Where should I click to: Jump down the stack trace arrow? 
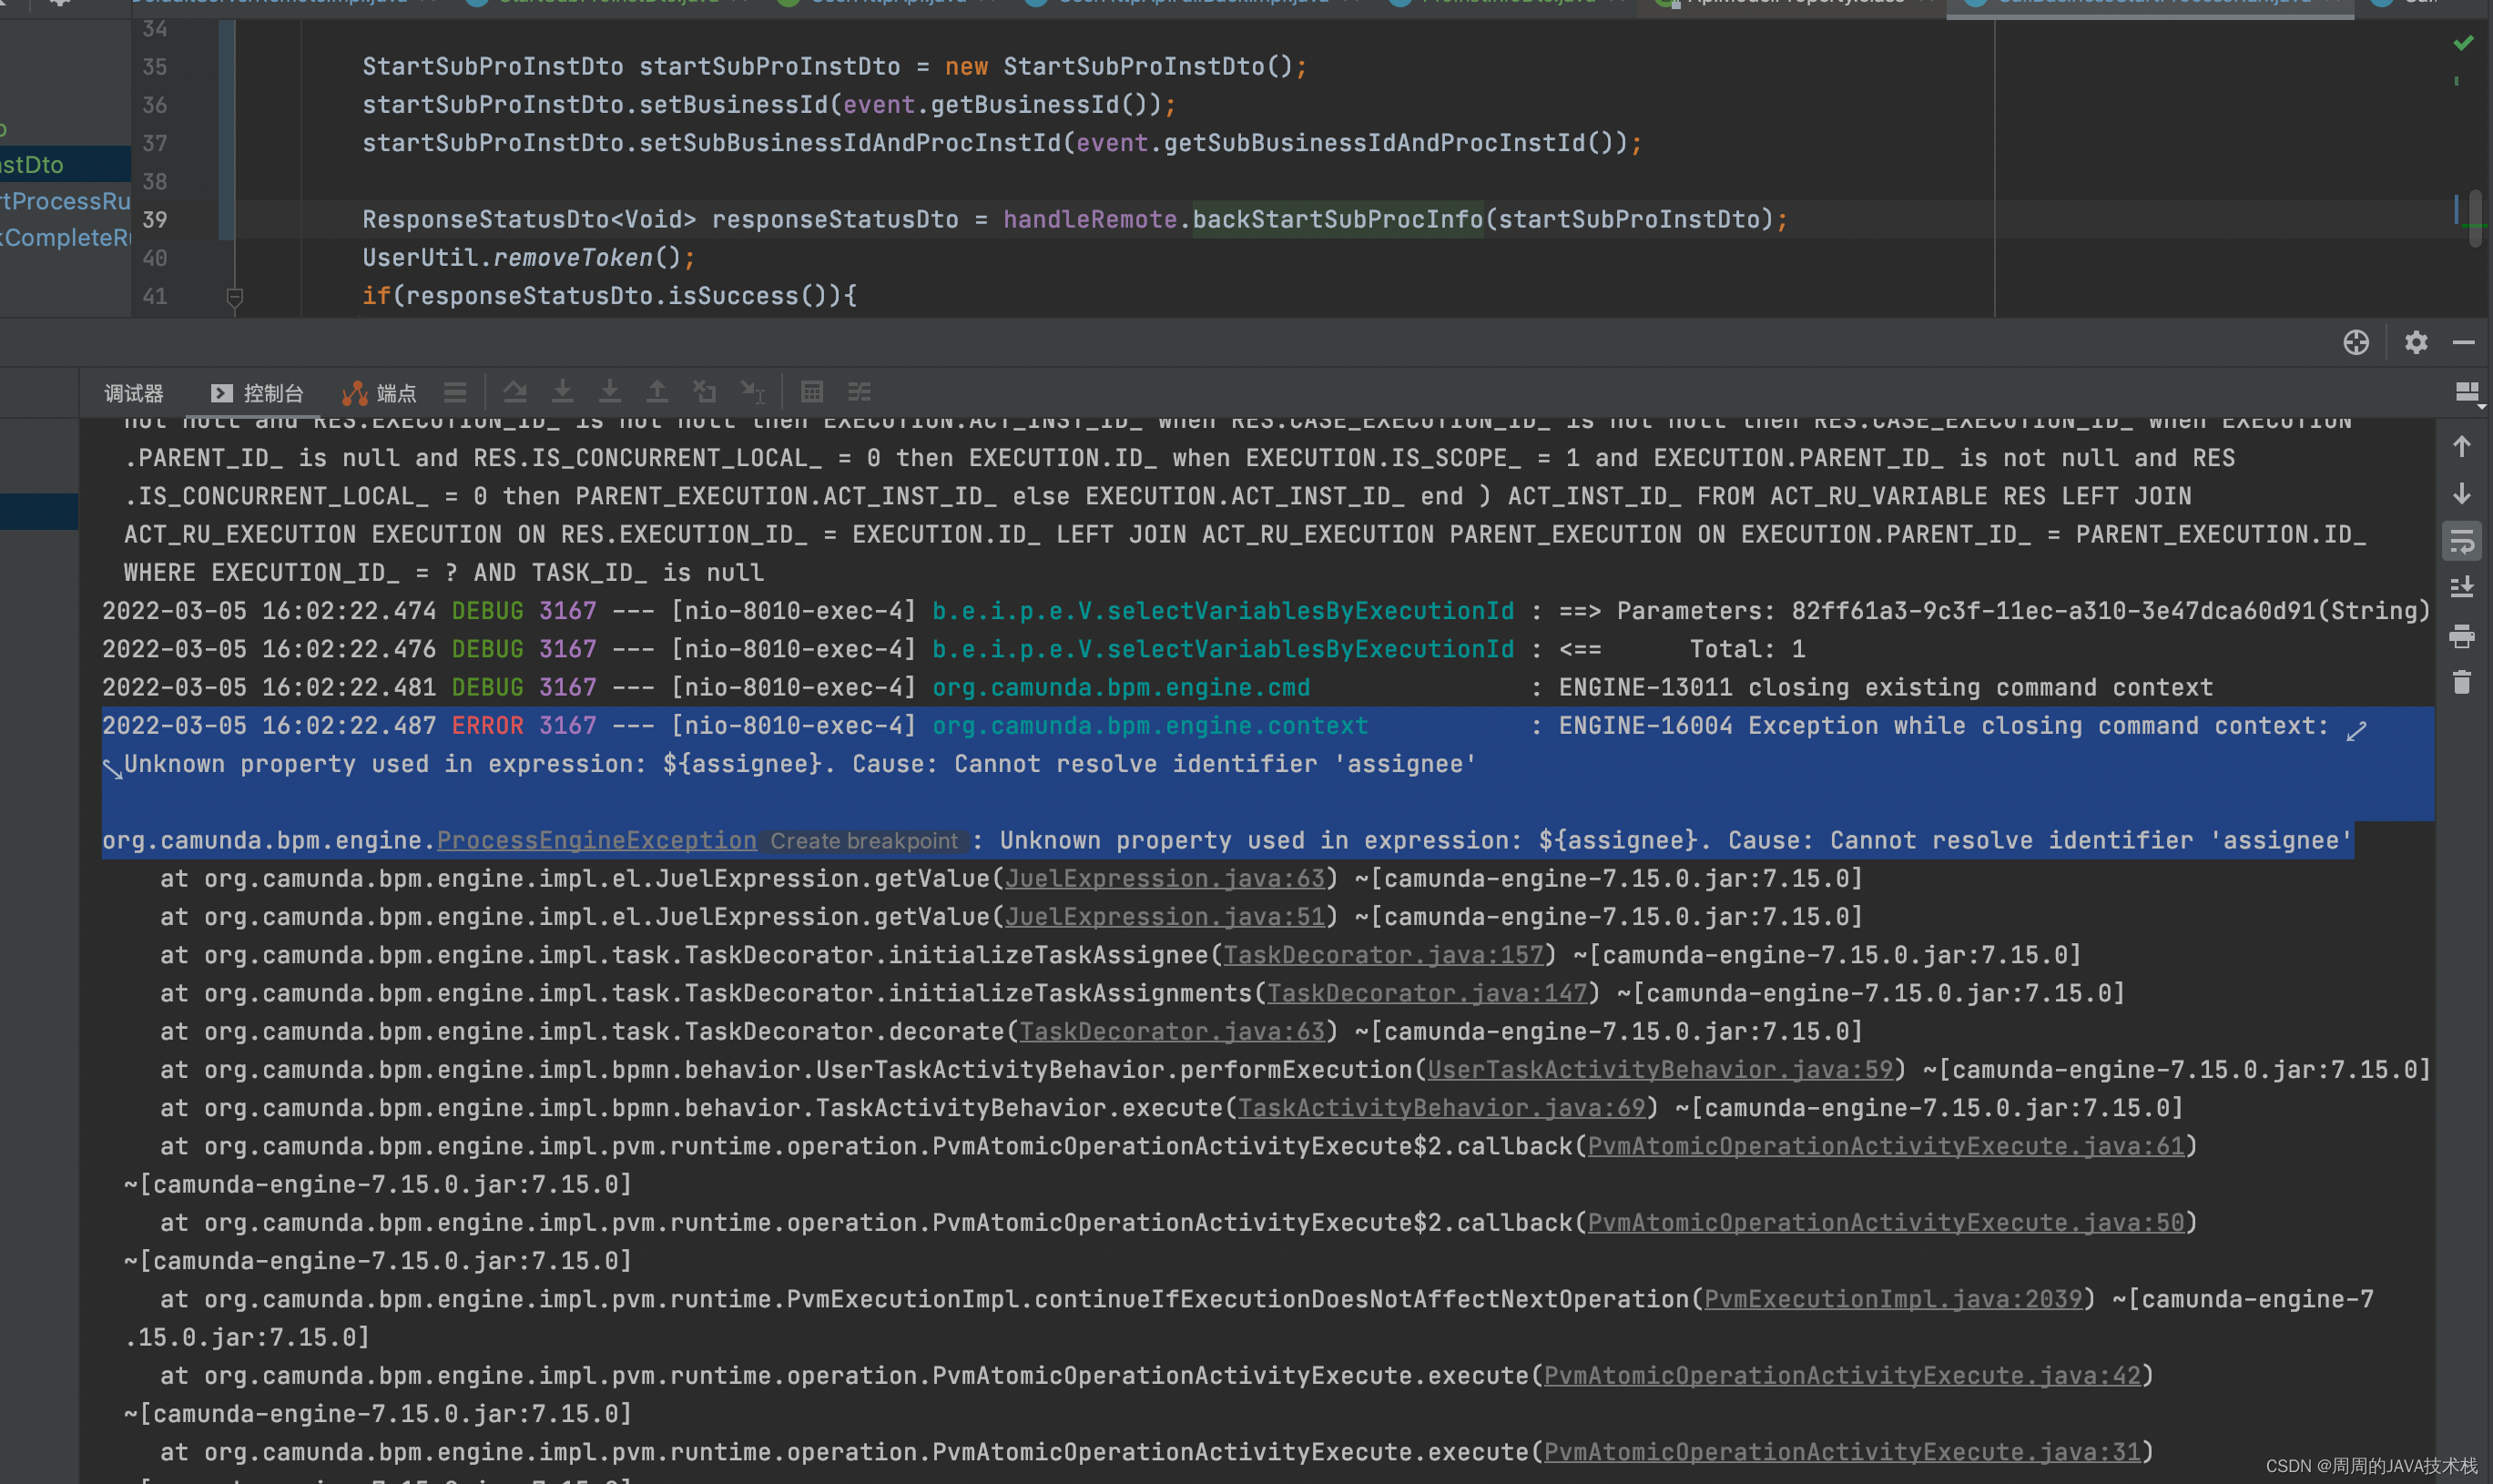(2461, 494)
